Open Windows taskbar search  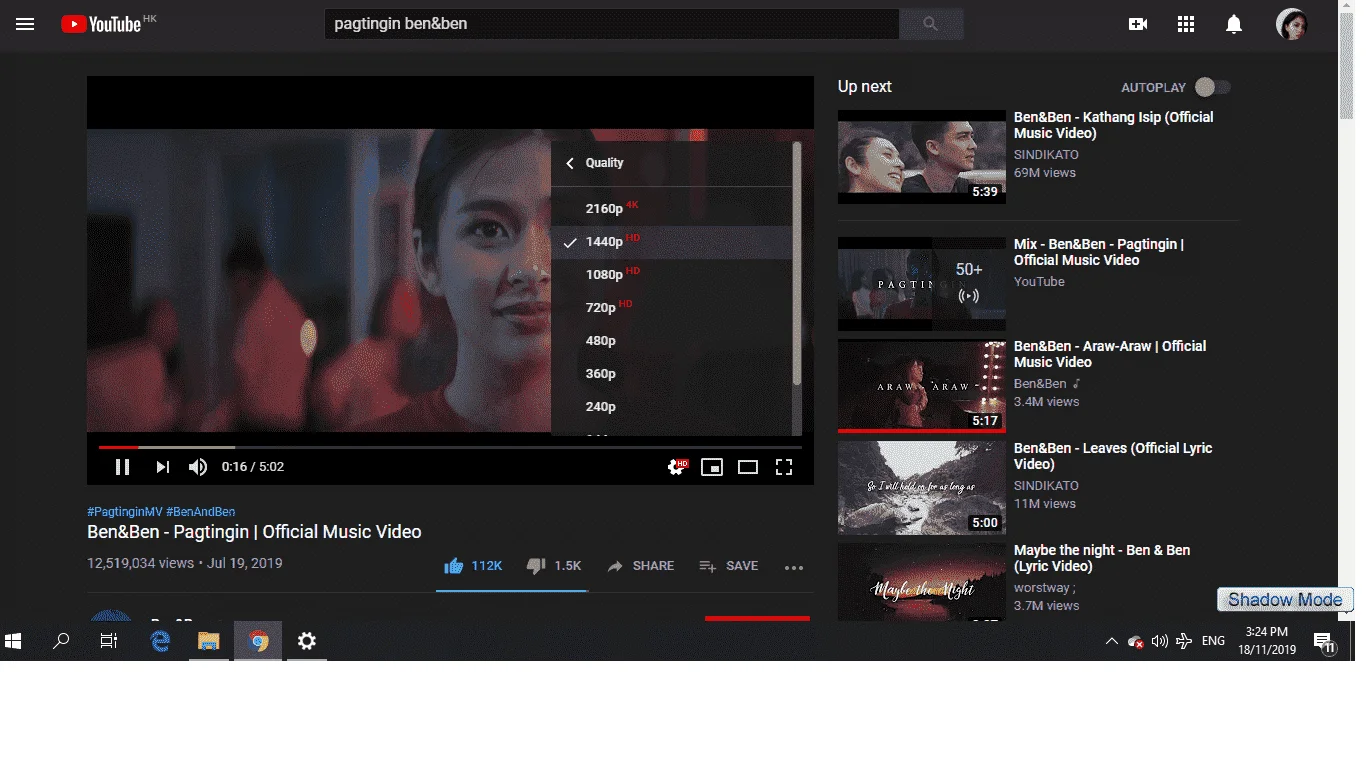point(61,641)
